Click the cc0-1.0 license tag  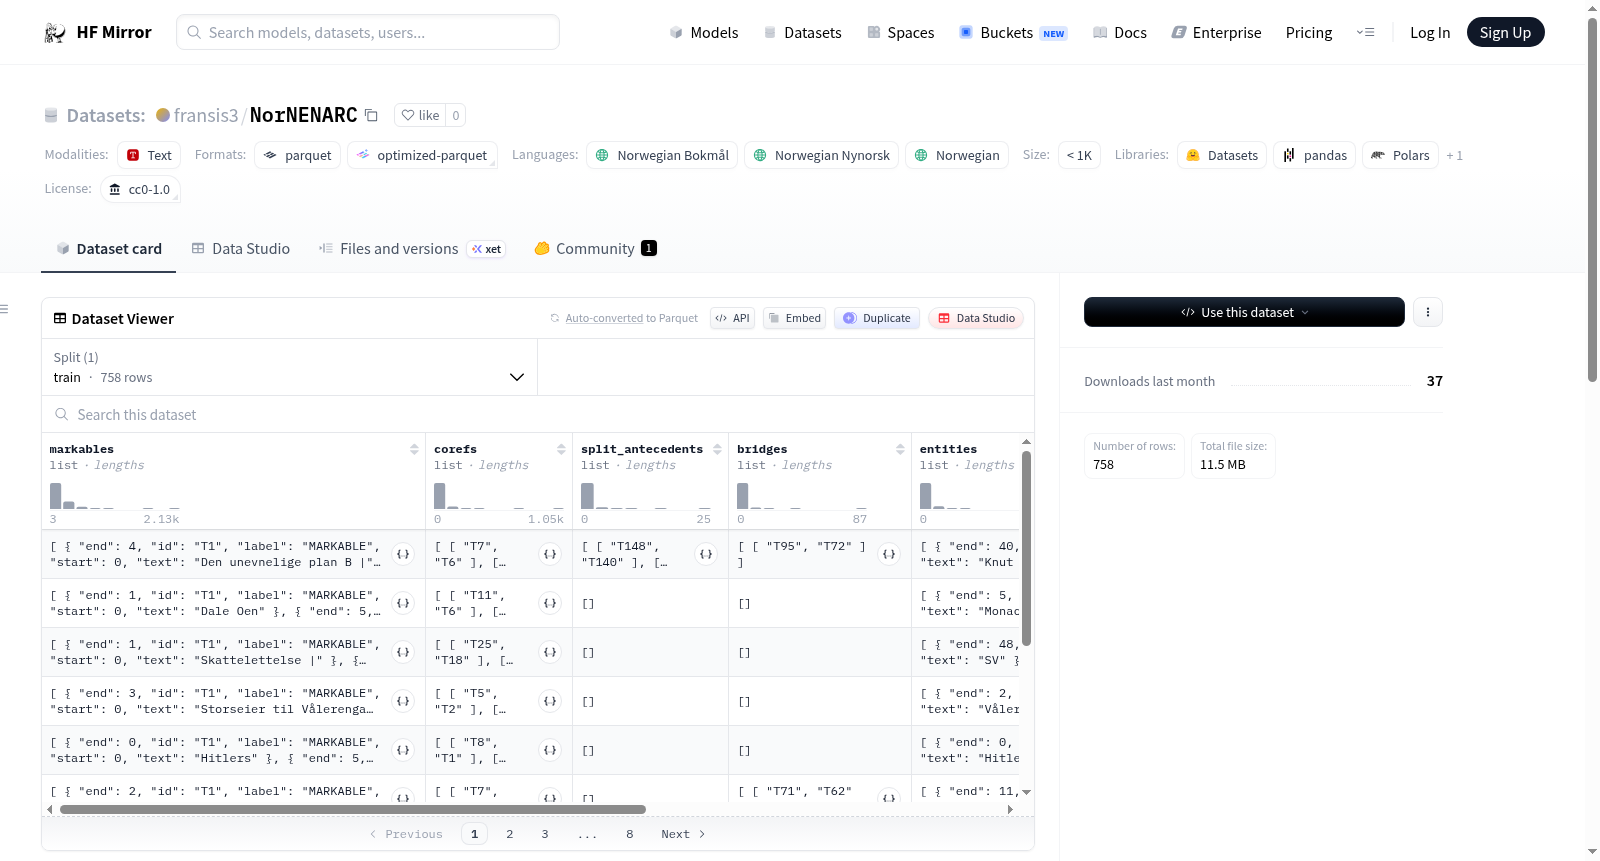[x=140, y=189]
